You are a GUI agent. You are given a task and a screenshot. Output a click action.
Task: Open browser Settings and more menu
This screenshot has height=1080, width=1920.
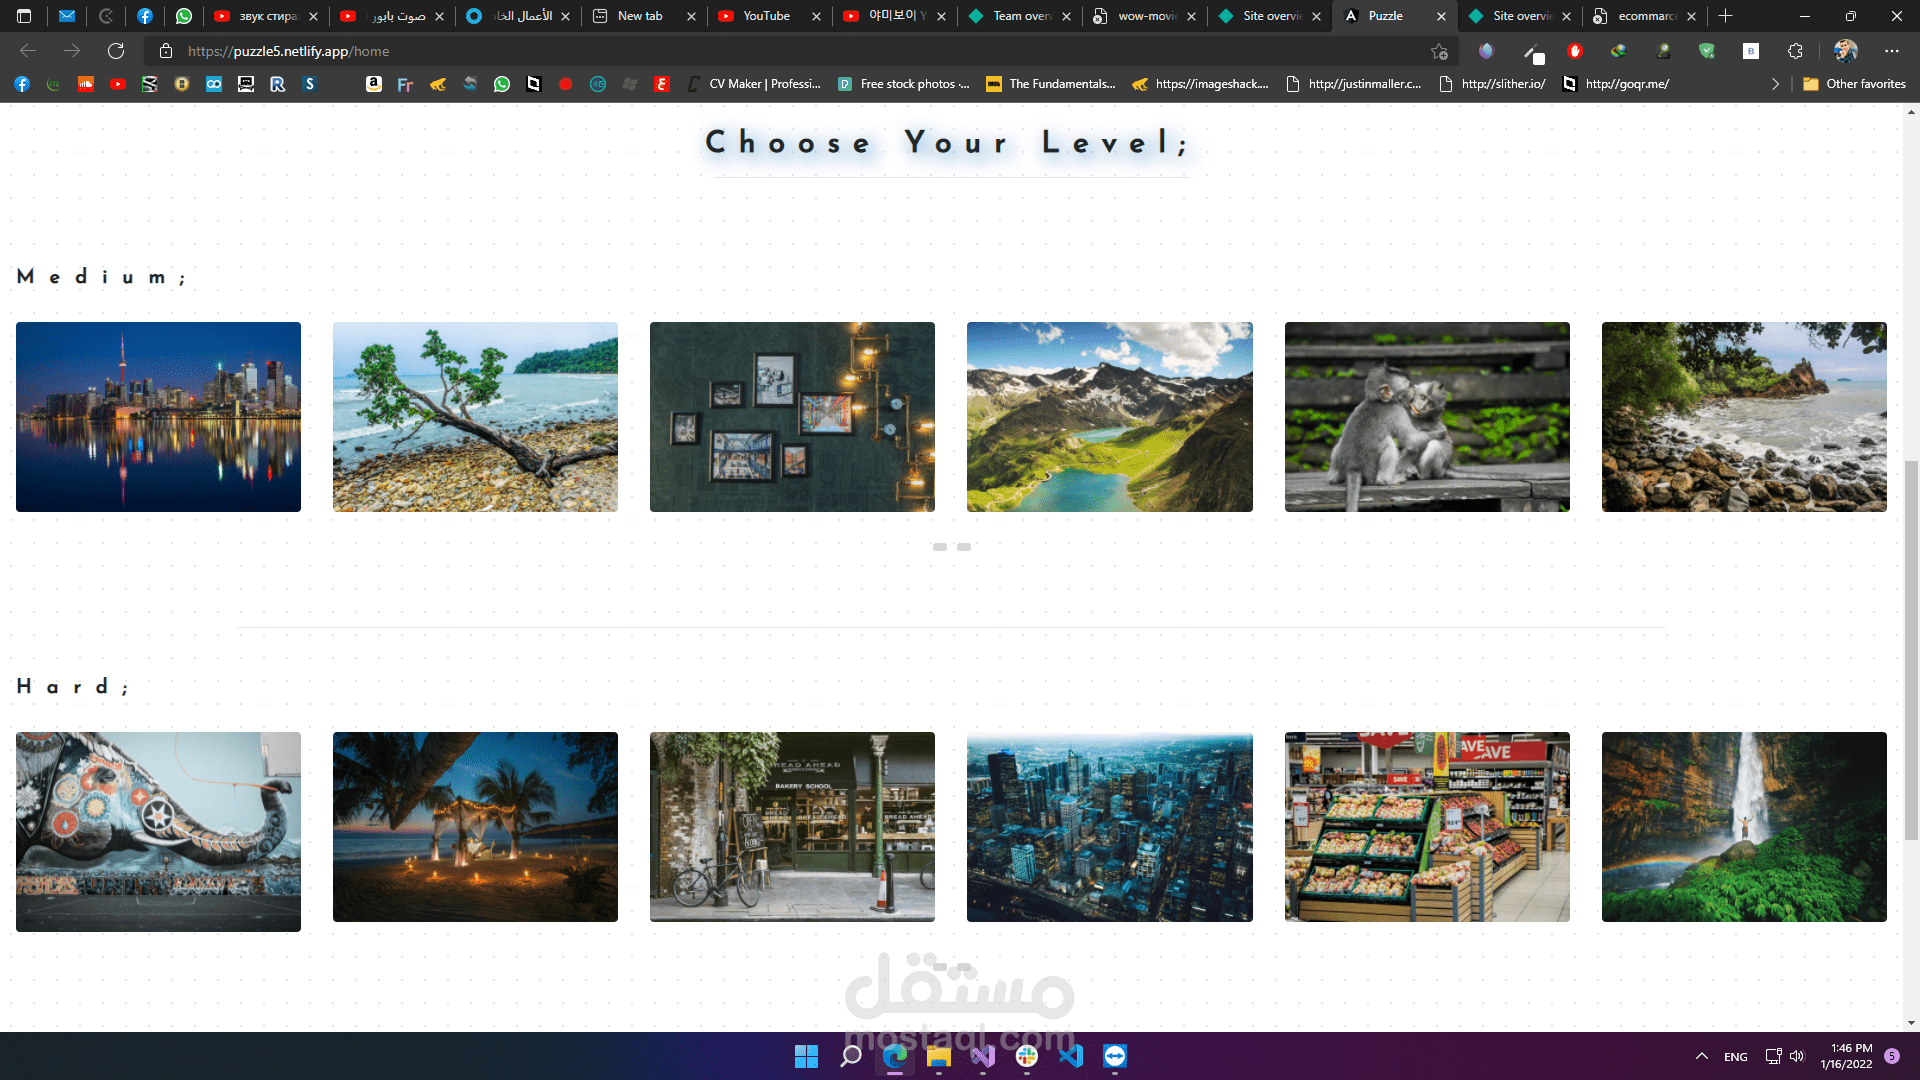(x=1891, y=51)
